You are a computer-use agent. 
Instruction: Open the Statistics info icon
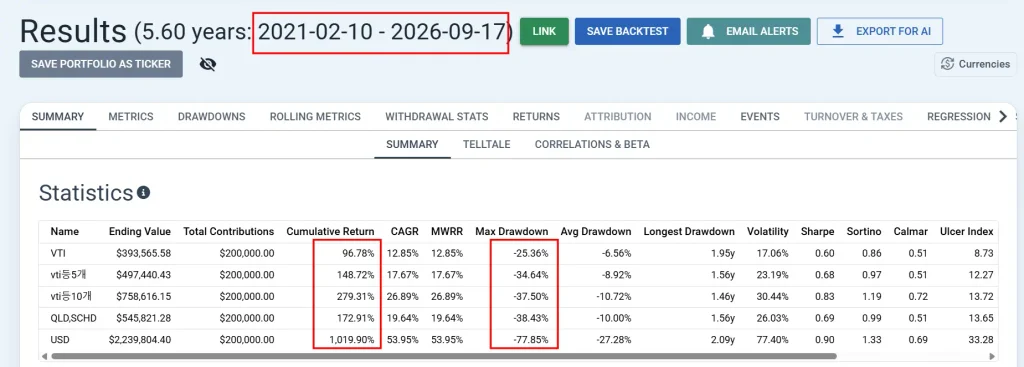pos(144,193)
